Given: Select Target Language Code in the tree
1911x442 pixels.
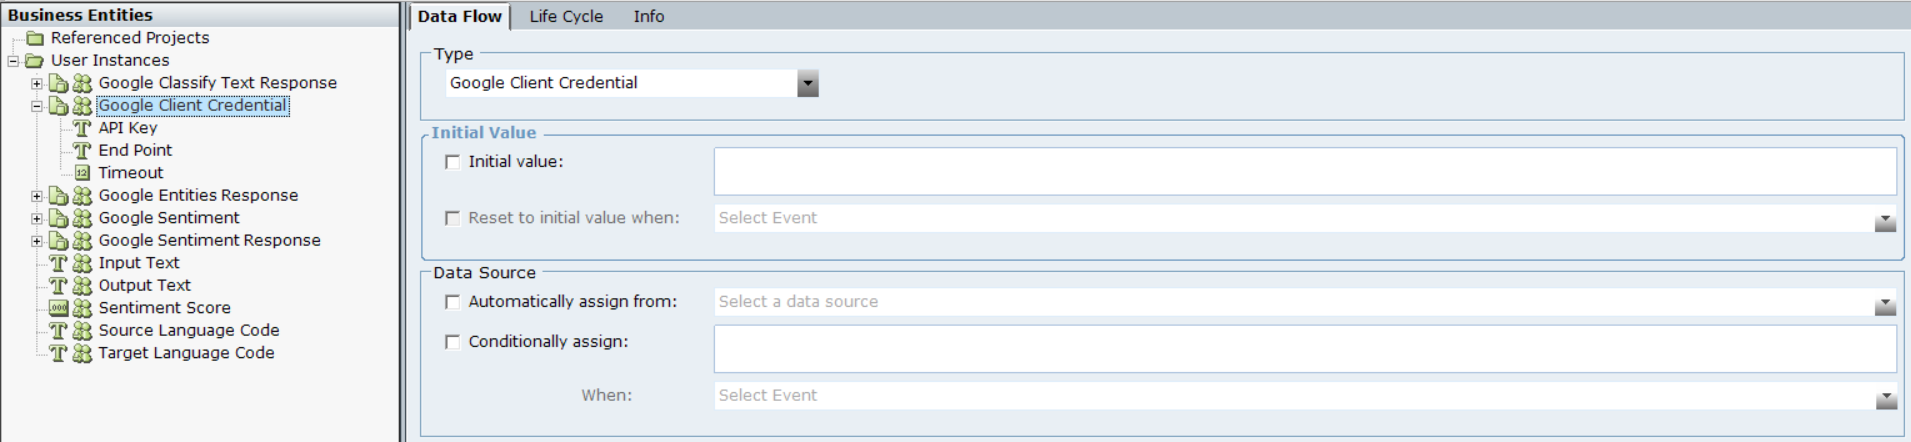Looking at the screenshot, I should [x=186, y=353].
